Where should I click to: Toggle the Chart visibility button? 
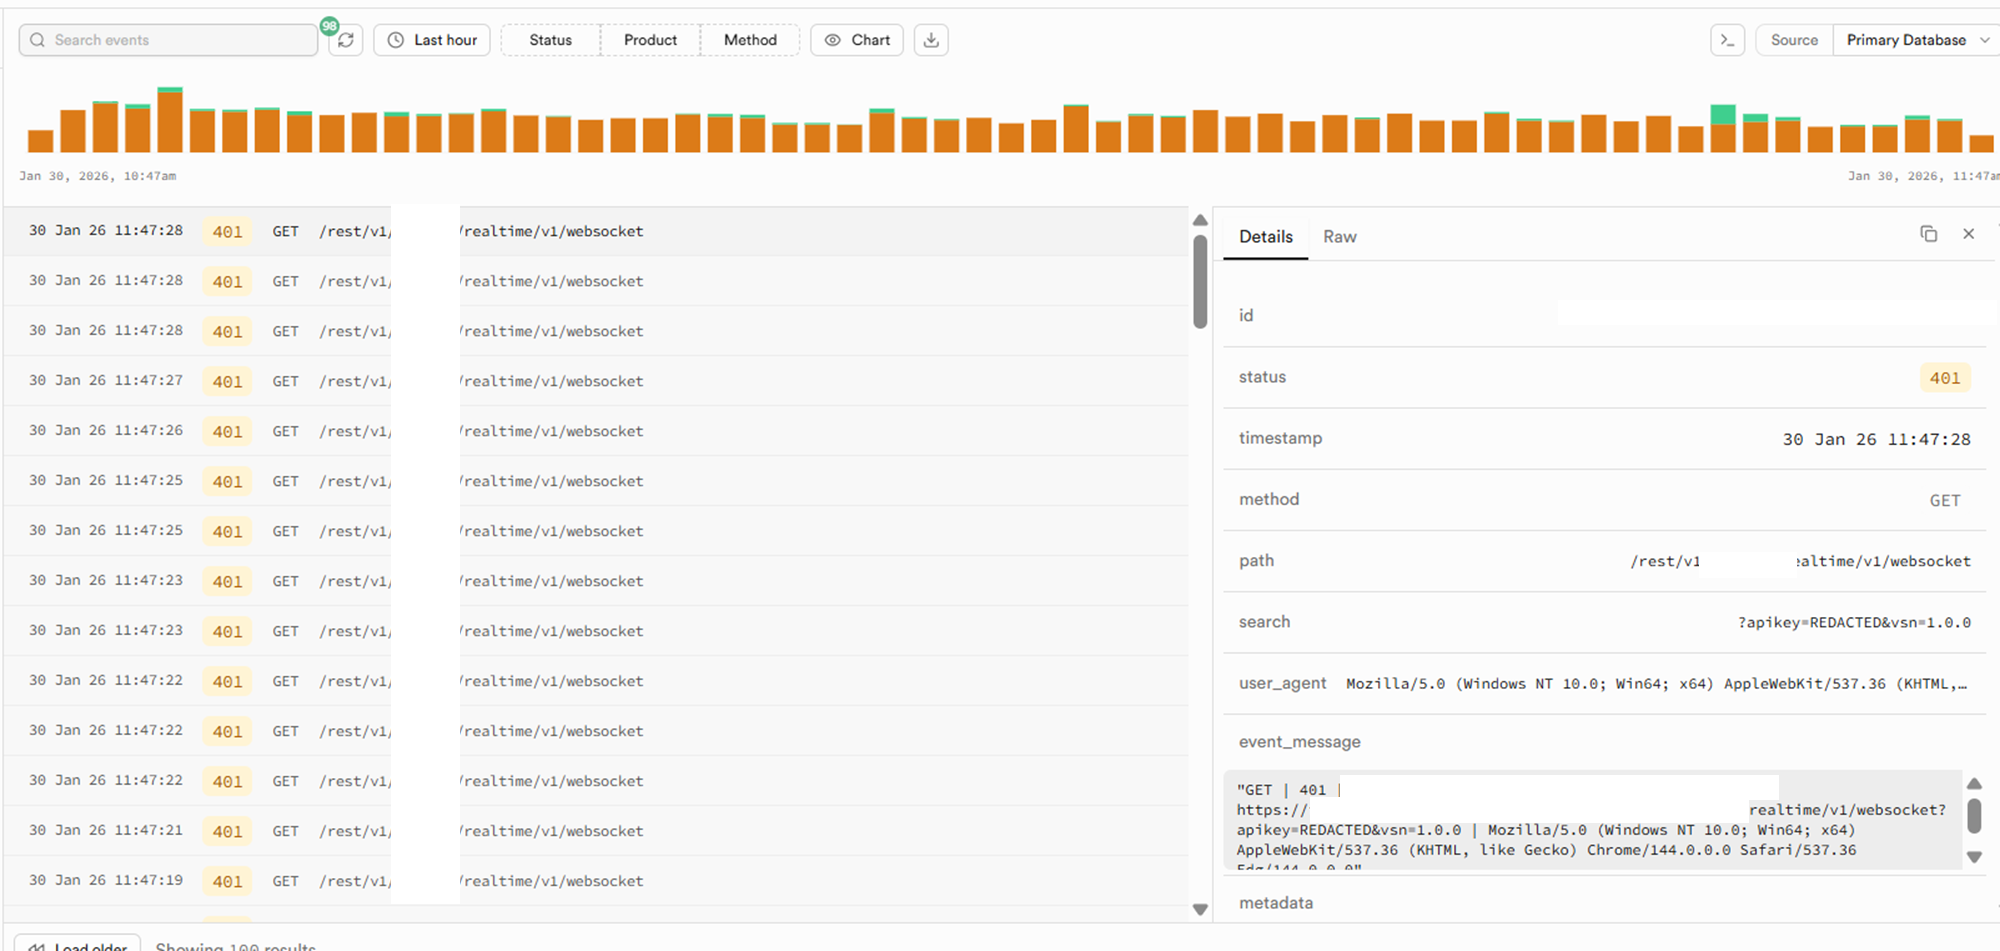[x=857, y=40]
